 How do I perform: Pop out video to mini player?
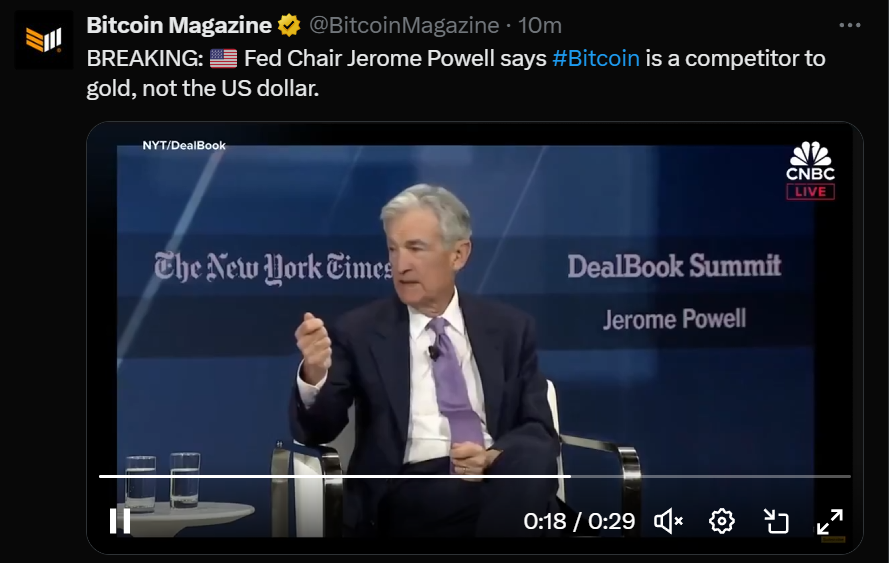(776, 520)
